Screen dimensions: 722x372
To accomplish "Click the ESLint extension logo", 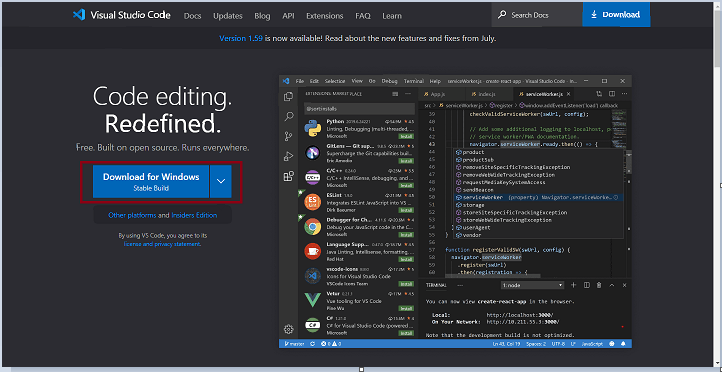I will [313, 202].
